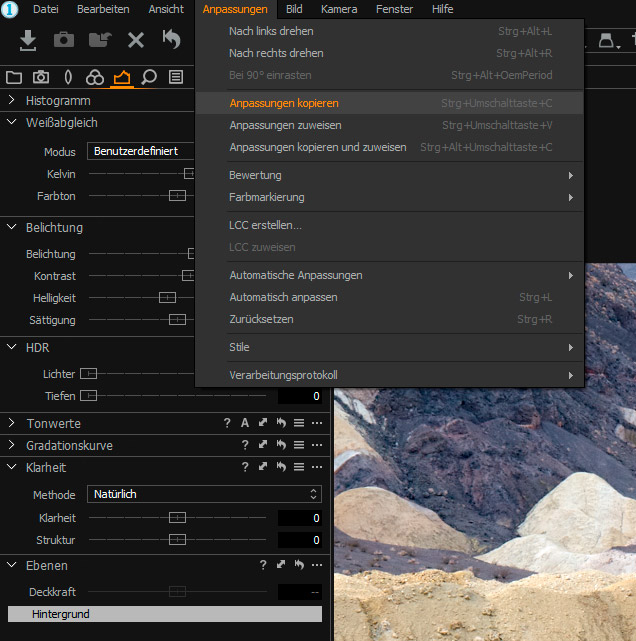Expand the Histogramm panel
This screenshot has width=636, height=641.
pos(11,100)
